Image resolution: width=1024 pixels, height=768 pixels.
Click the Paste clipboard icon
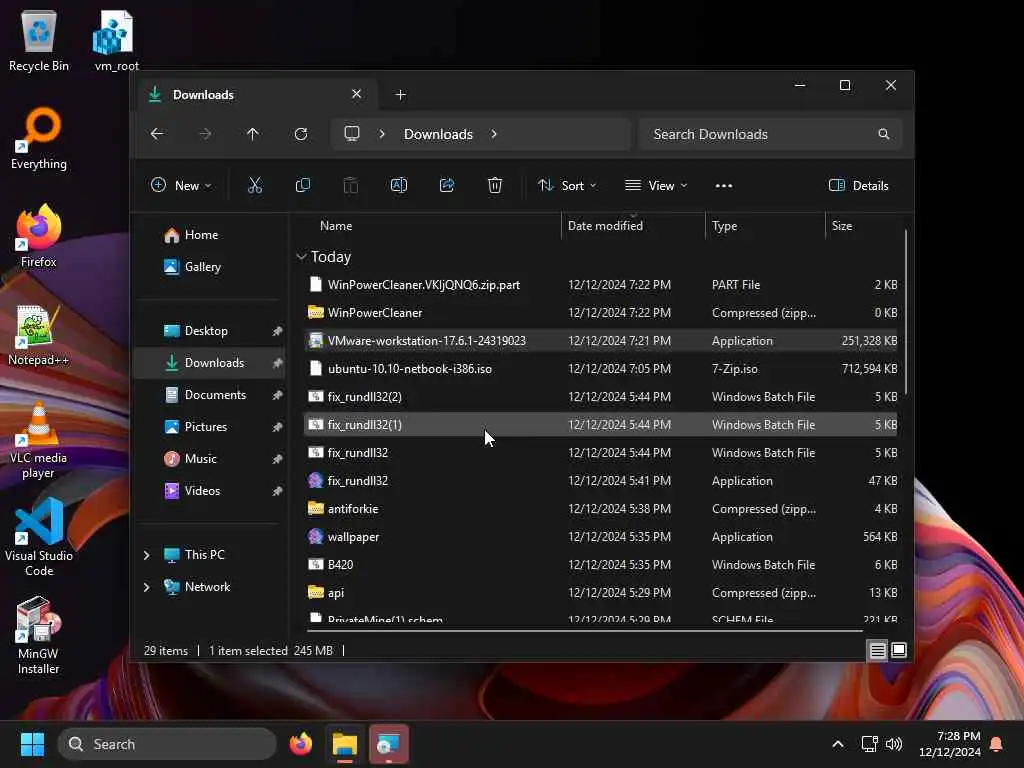[351, 185]
